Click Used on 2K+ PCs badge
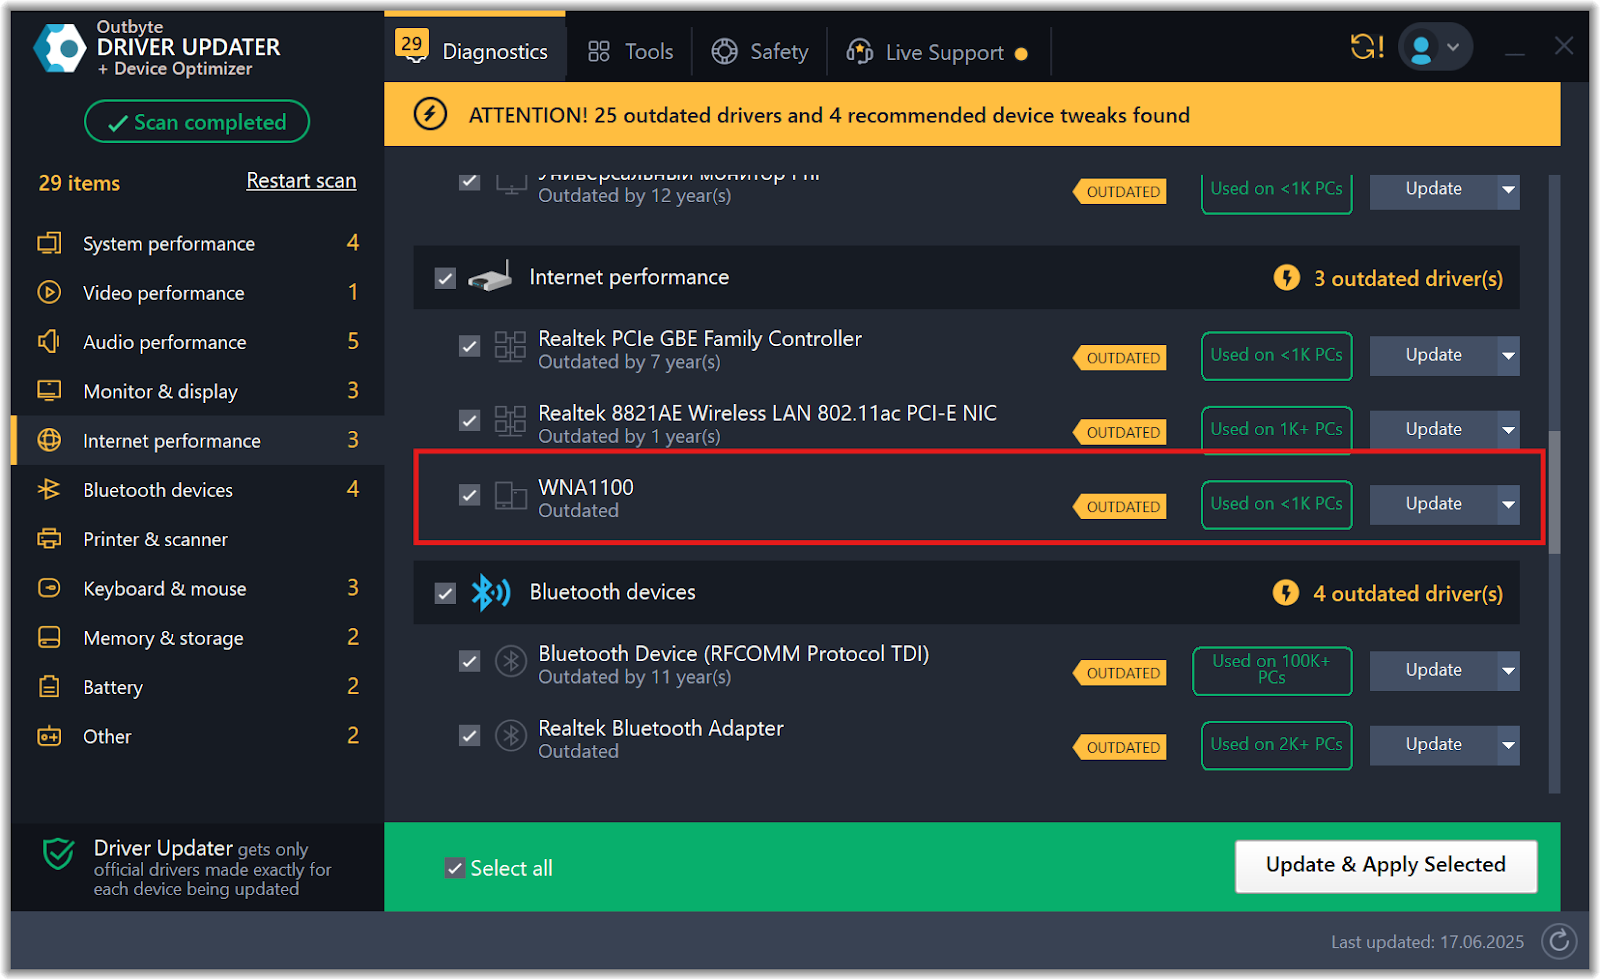The width and height of the screenshot is (1600, 979). click(x=1276, y=744)
